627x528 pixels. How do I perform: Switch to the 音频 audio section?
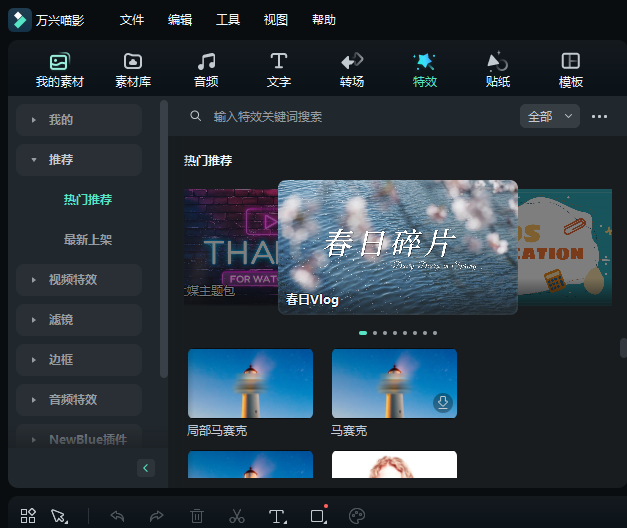pos(206,70)
